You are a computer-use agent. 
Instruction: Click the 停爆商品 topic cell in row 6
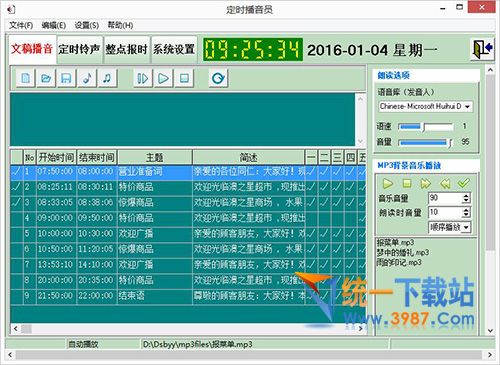(x=155, y=249)
